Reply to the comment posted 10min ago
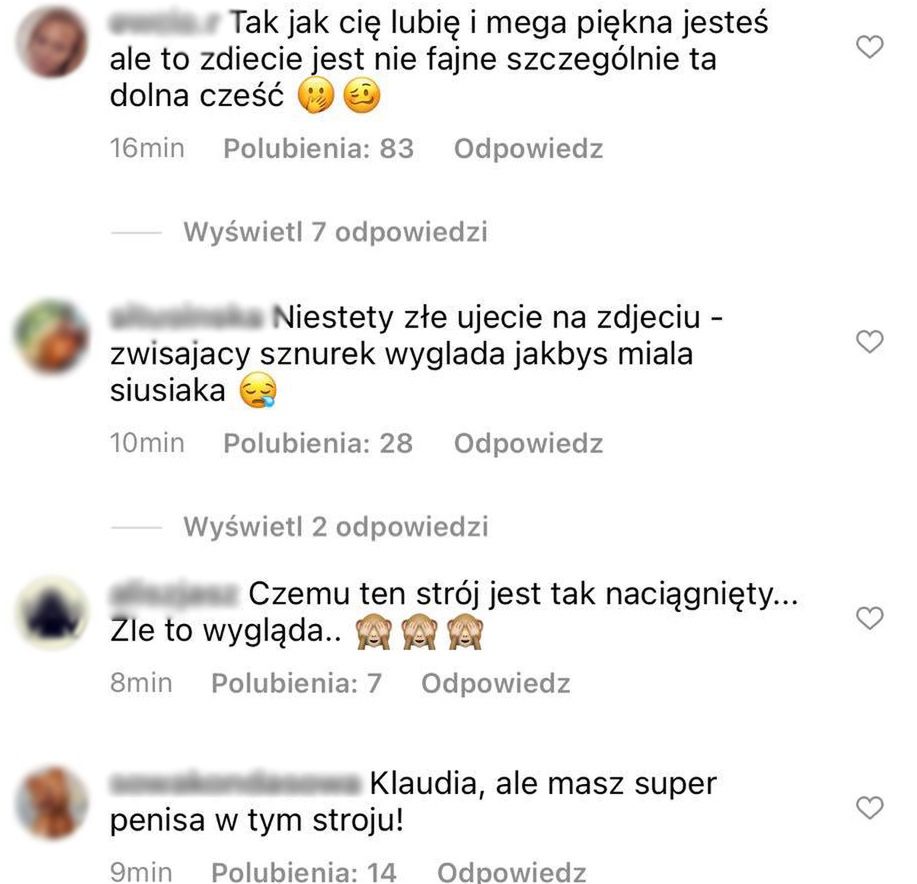The height and width of the screenshot is (884, 917). 528,444
